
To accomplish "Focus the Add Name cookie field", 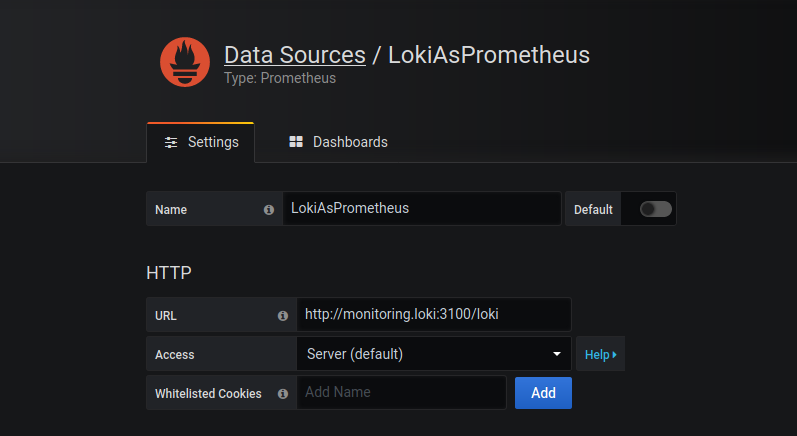I will click(x=401, y=393).
